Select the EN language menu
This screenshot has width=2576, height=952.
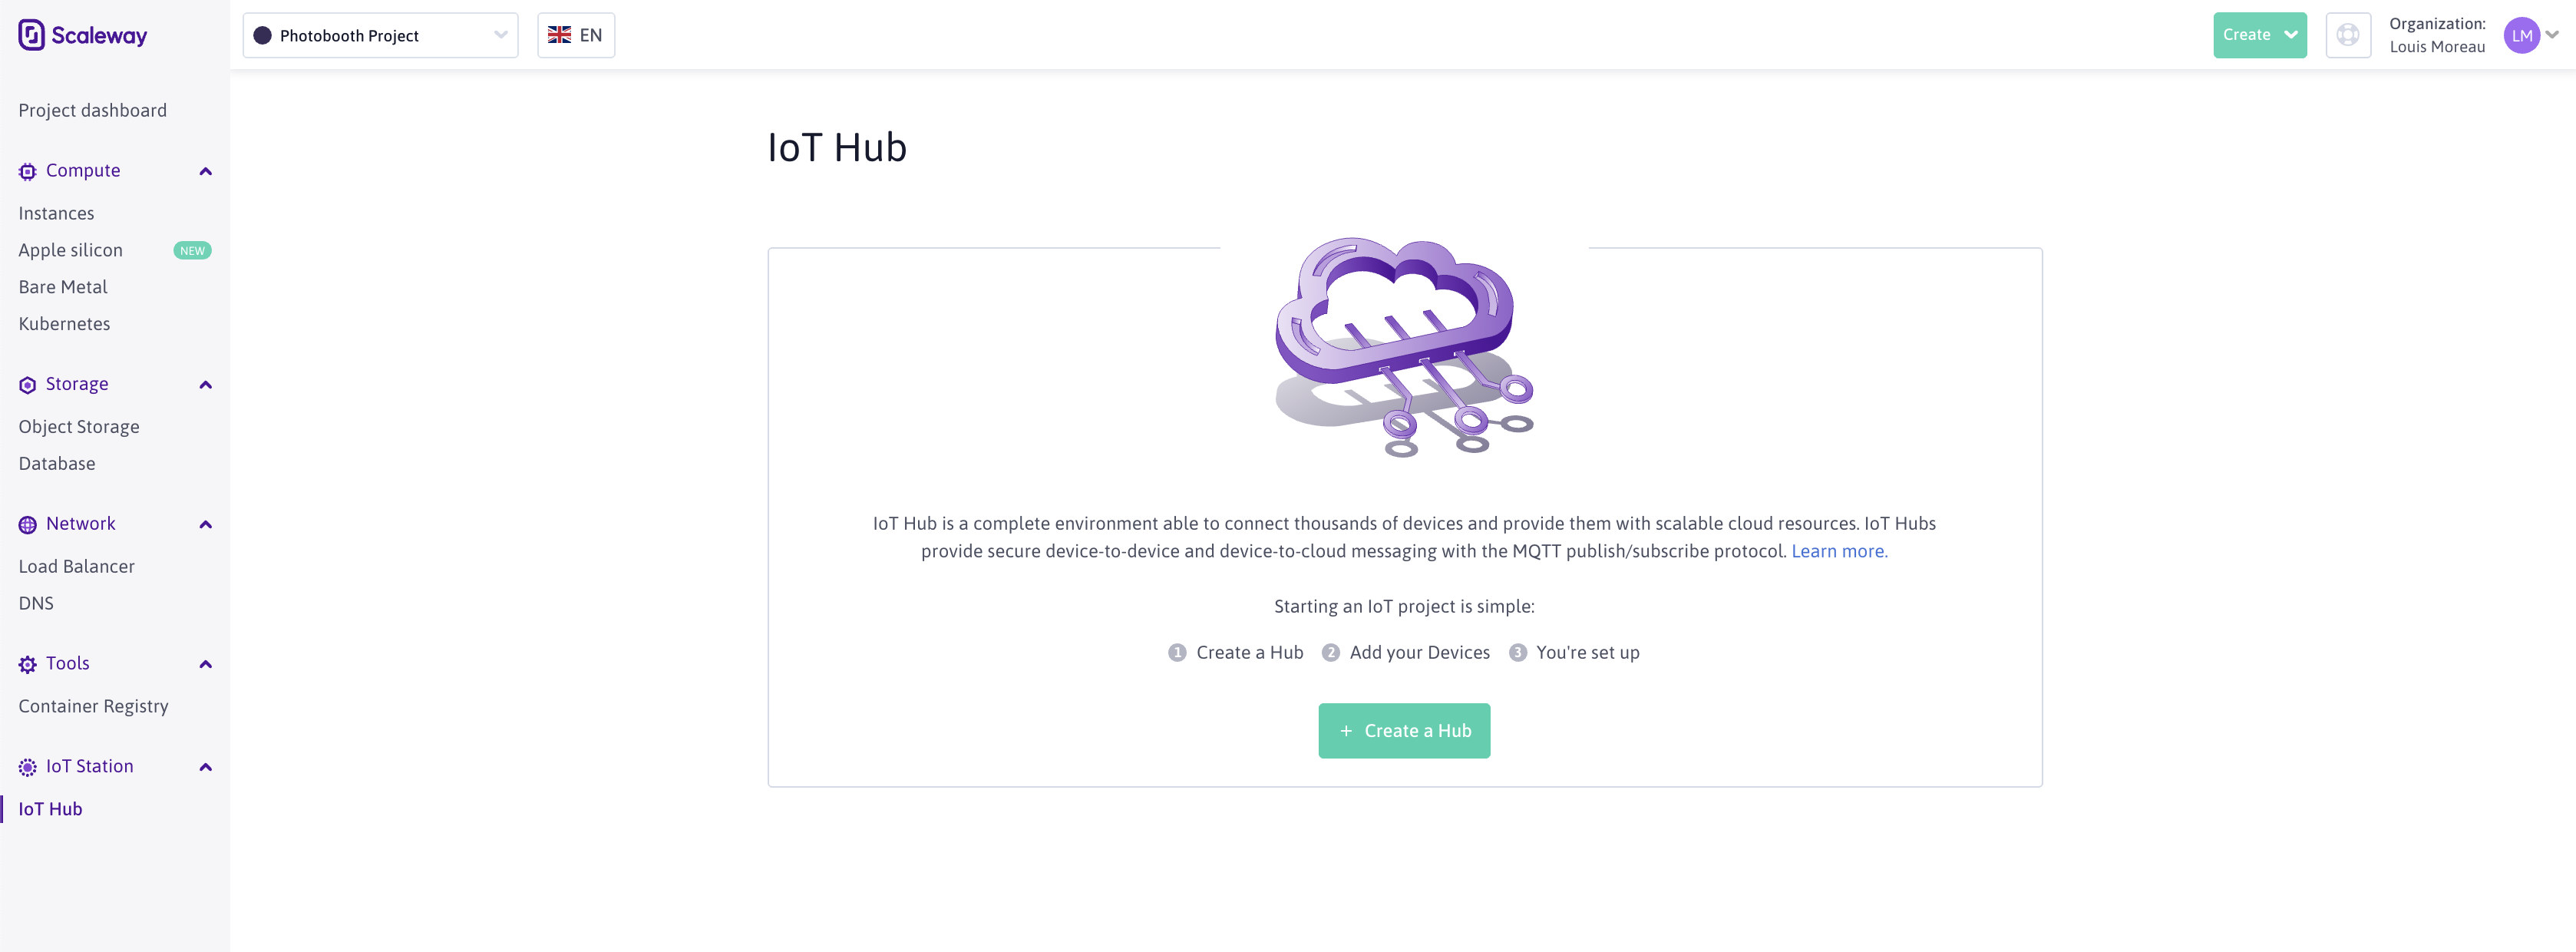(575, 33)
